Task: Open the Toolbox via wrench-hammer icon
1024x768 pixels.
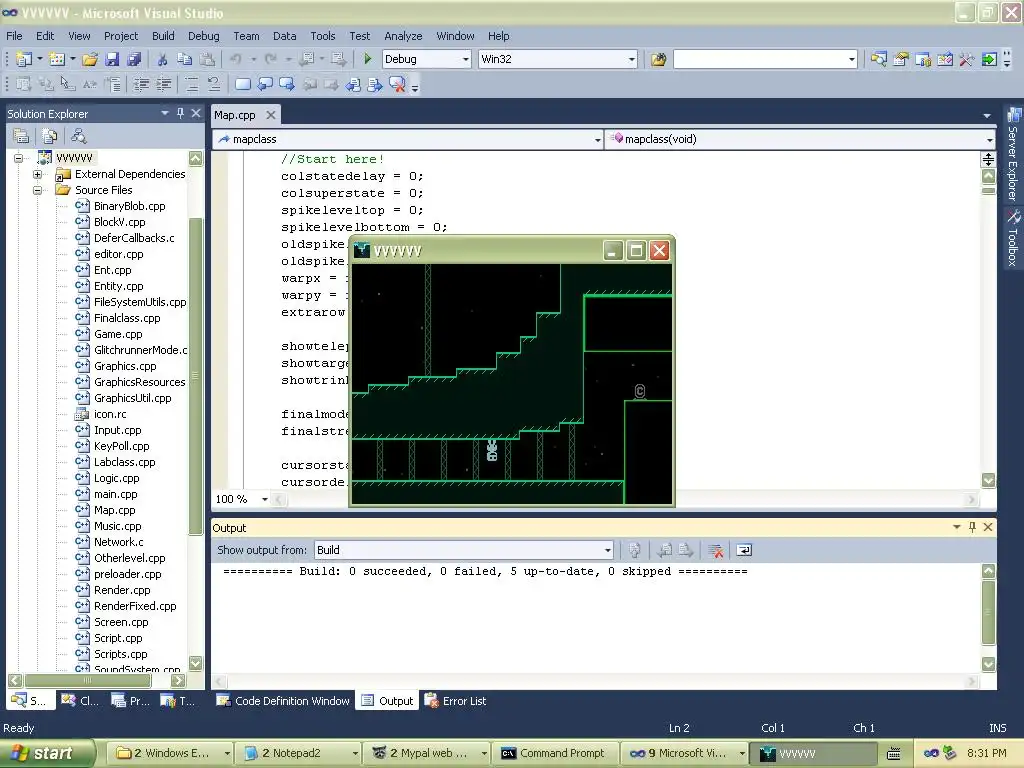Action: (x=967, y=59)
